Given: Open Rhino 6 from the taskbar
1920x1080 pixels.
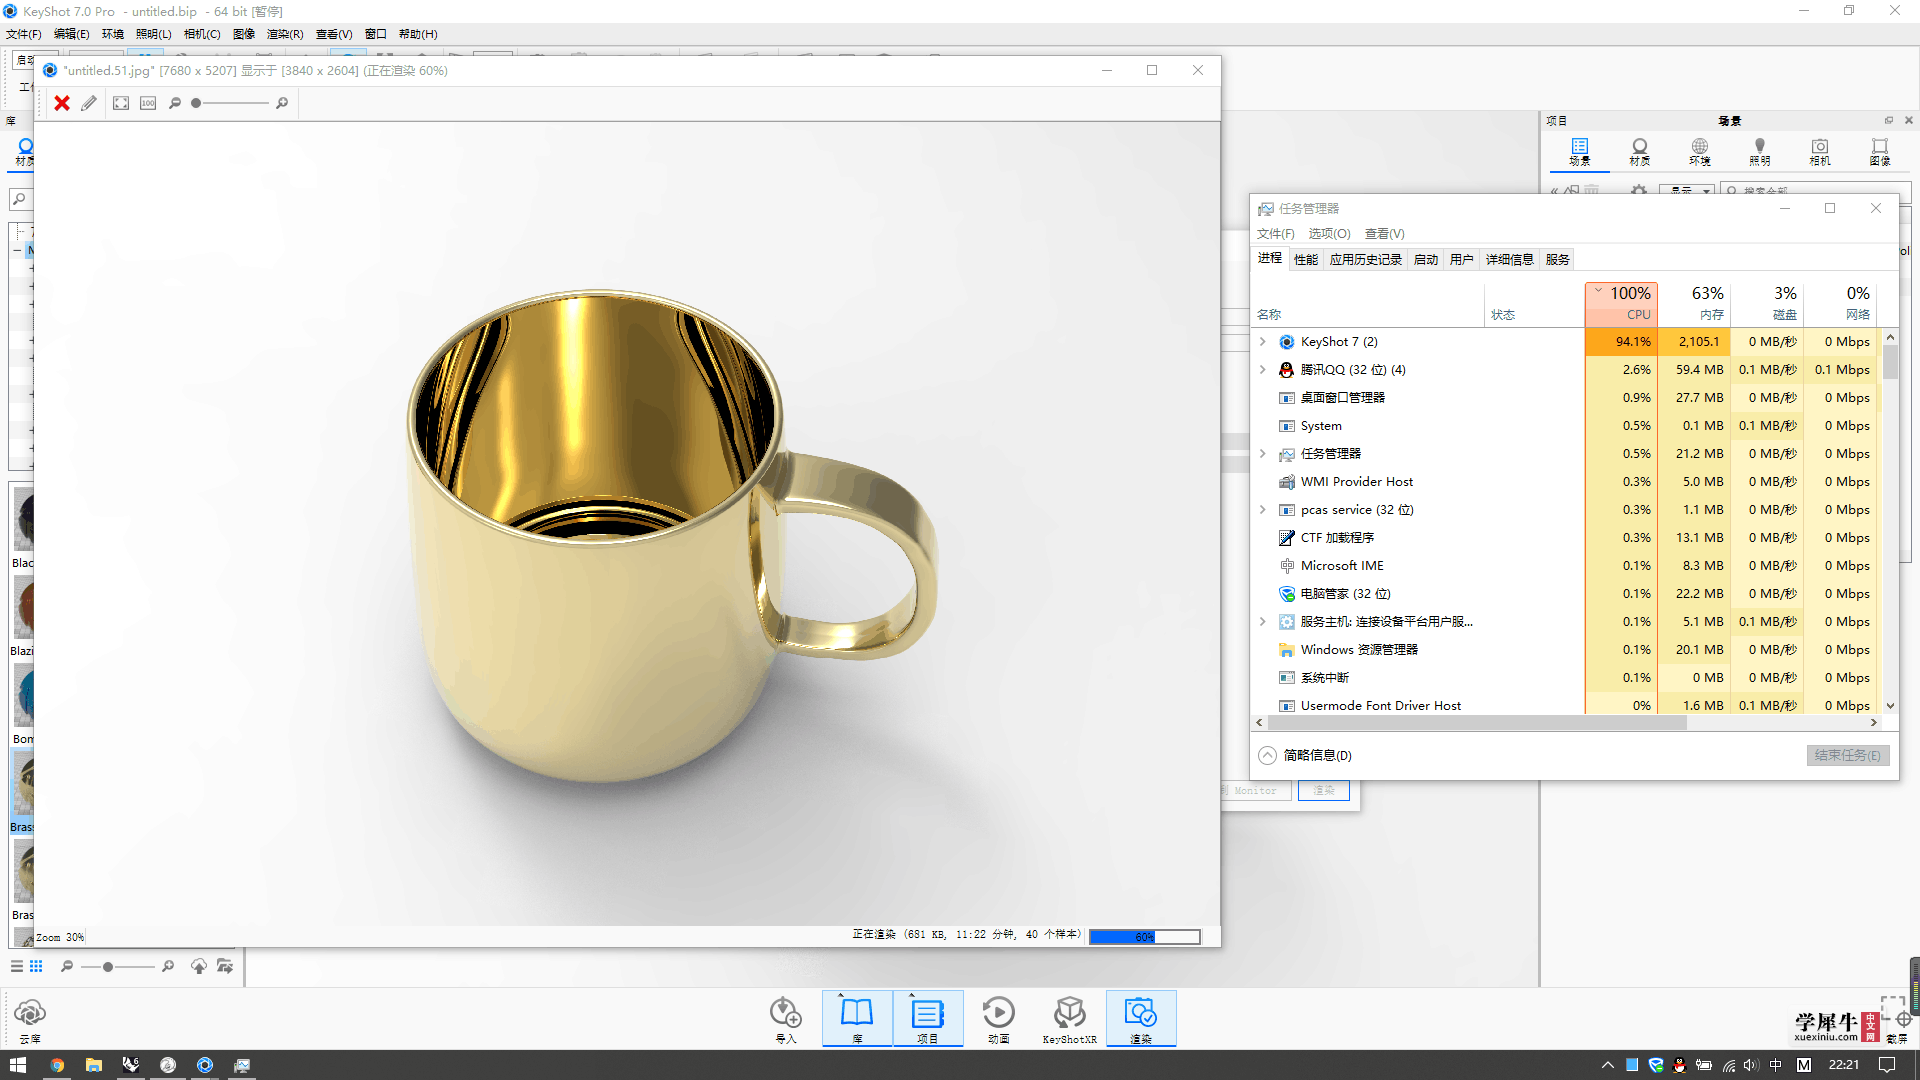Looking at the screenshot, I should (x=130, y=1065).
